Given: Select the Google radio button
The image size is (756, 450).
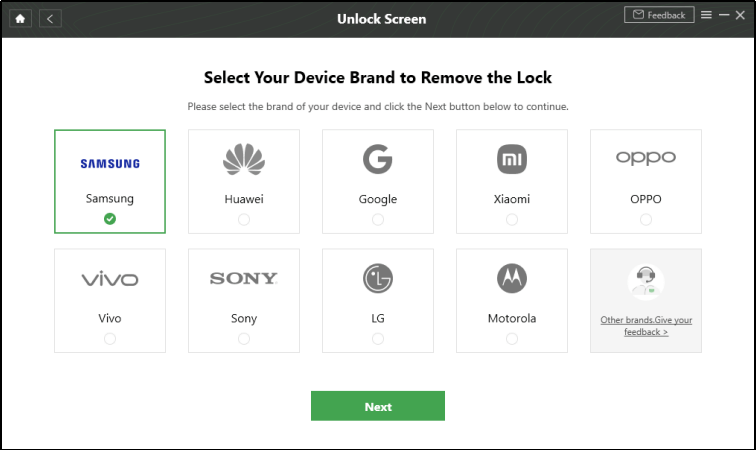Looking at the screenshot, I should (378, 219).
